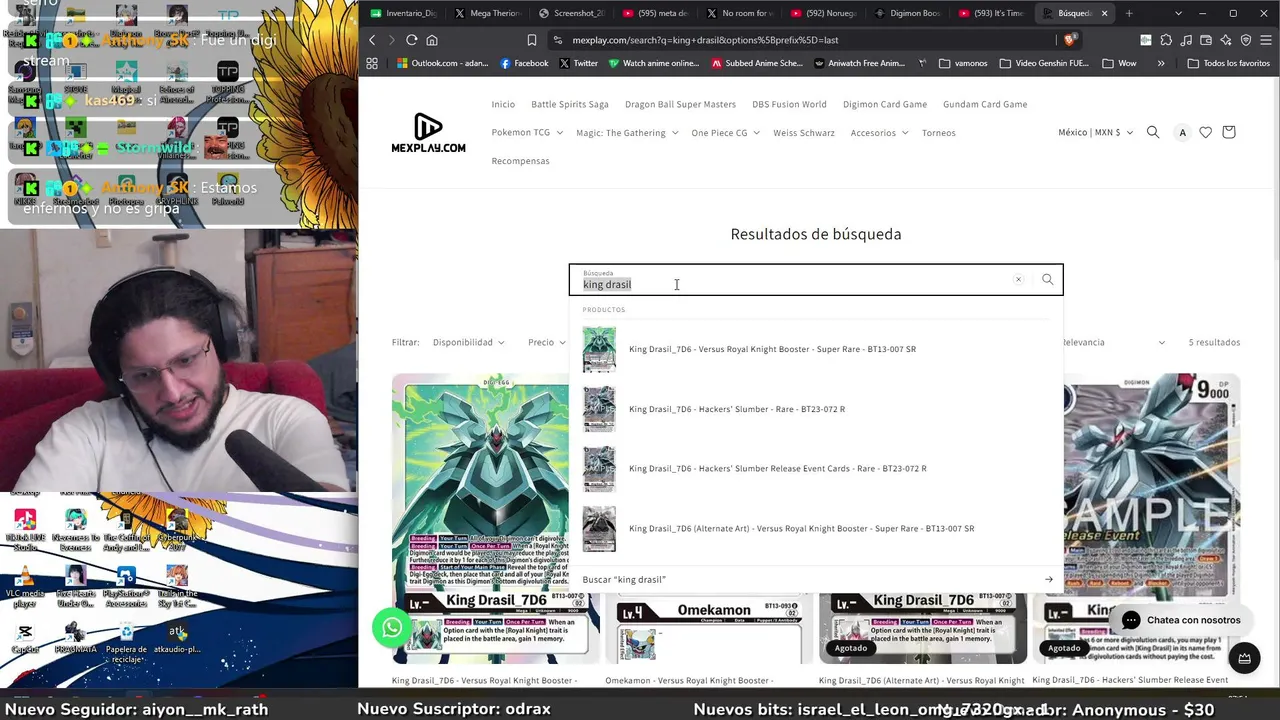Select the King Drasil_7D6 (Alternate Art) suggestion
1280x720 pixels.
tap(816, 528)
